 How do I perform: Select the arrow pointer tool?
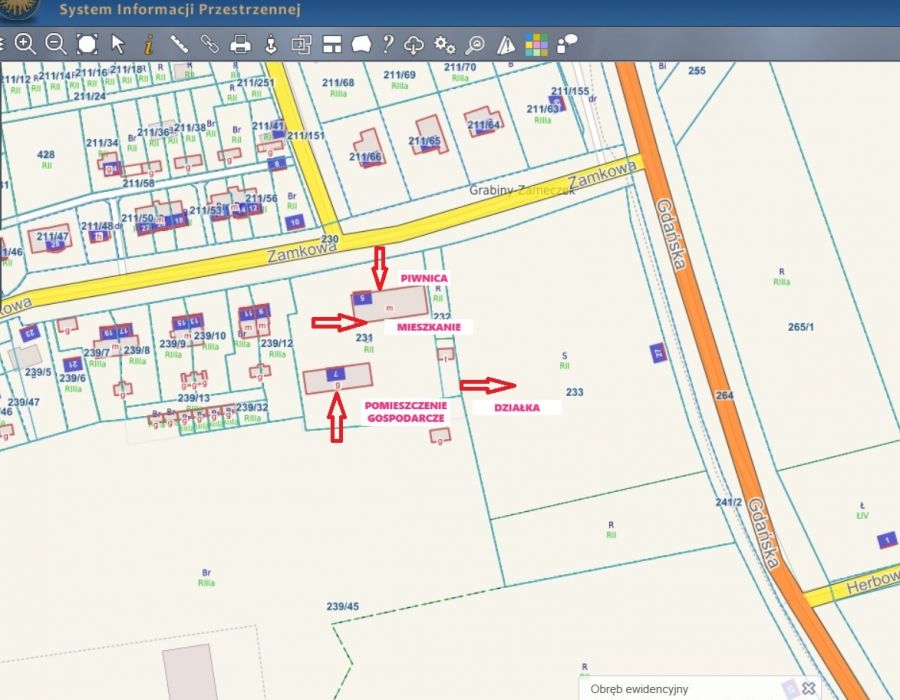[x=118, y=43]
